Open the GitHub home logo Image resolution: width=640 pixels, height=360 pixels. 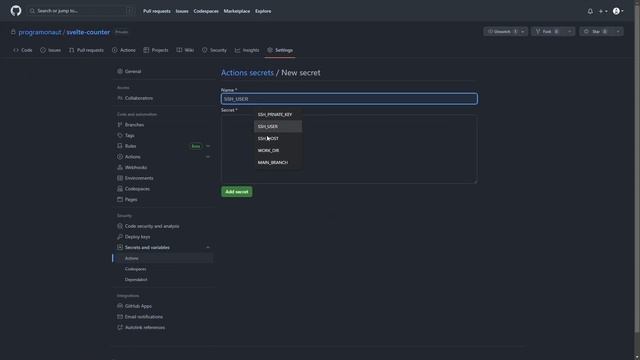tap(16, 11)
